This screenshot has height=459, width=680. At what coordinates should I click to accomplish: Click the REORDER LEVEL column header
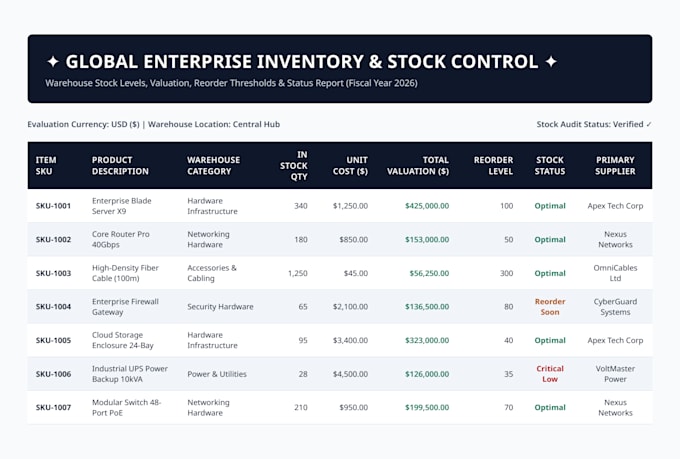494,166
